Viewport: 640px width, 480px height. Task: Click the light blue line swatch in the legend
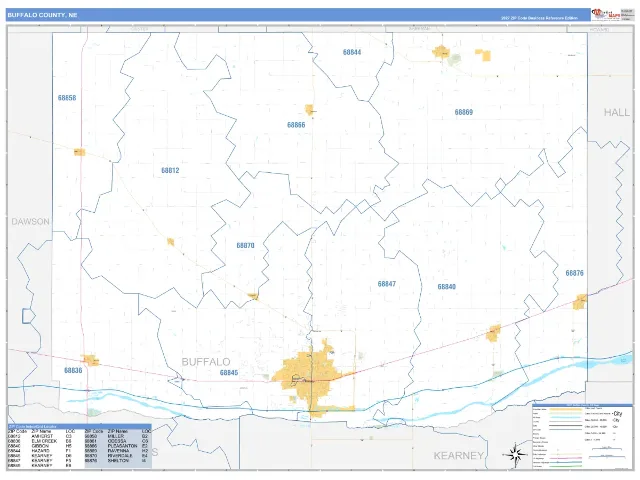[566, 418]
